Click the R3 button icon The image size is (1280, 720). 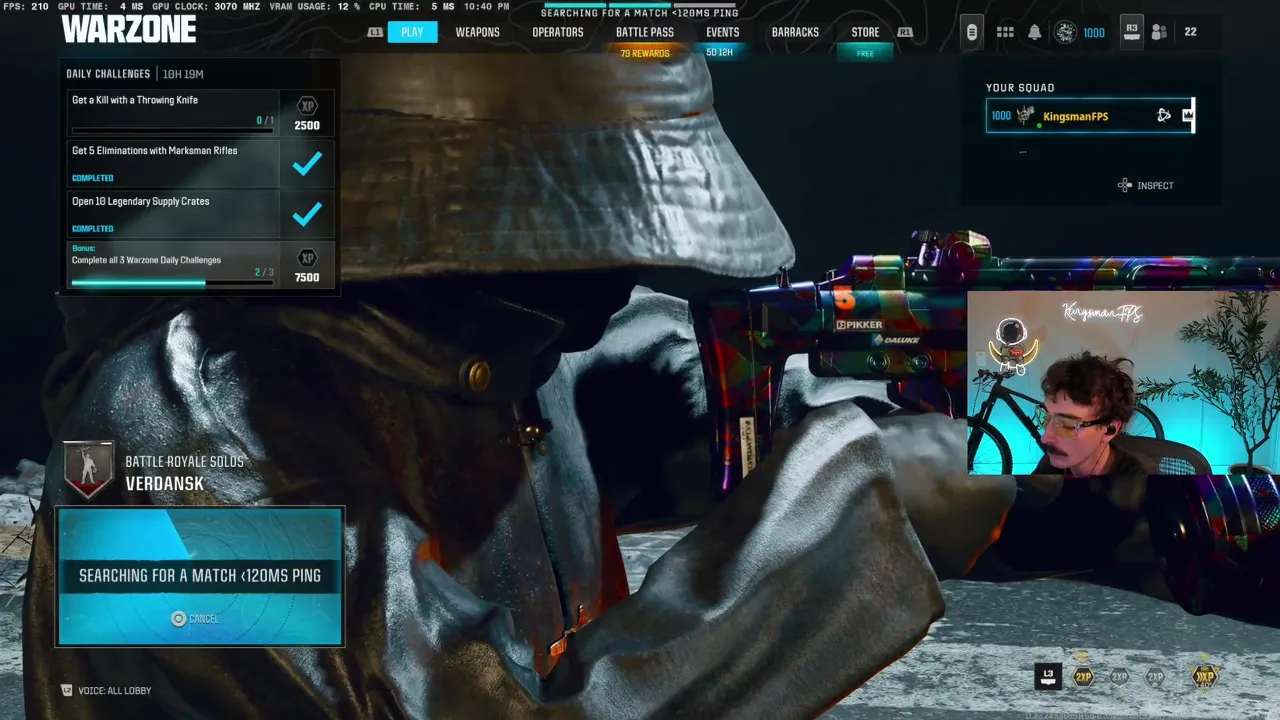pyautogui.click(x=1131, y=32)
